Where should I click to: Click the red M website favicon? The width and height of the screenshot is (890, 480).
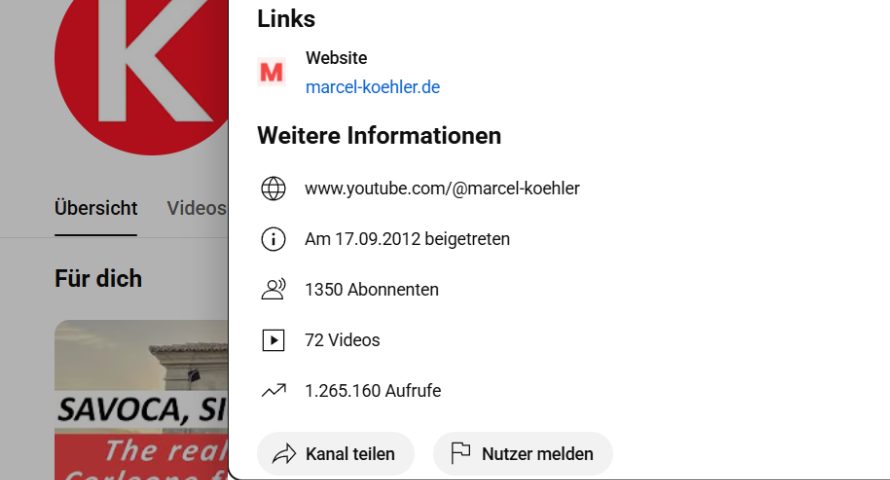(271, 72)
